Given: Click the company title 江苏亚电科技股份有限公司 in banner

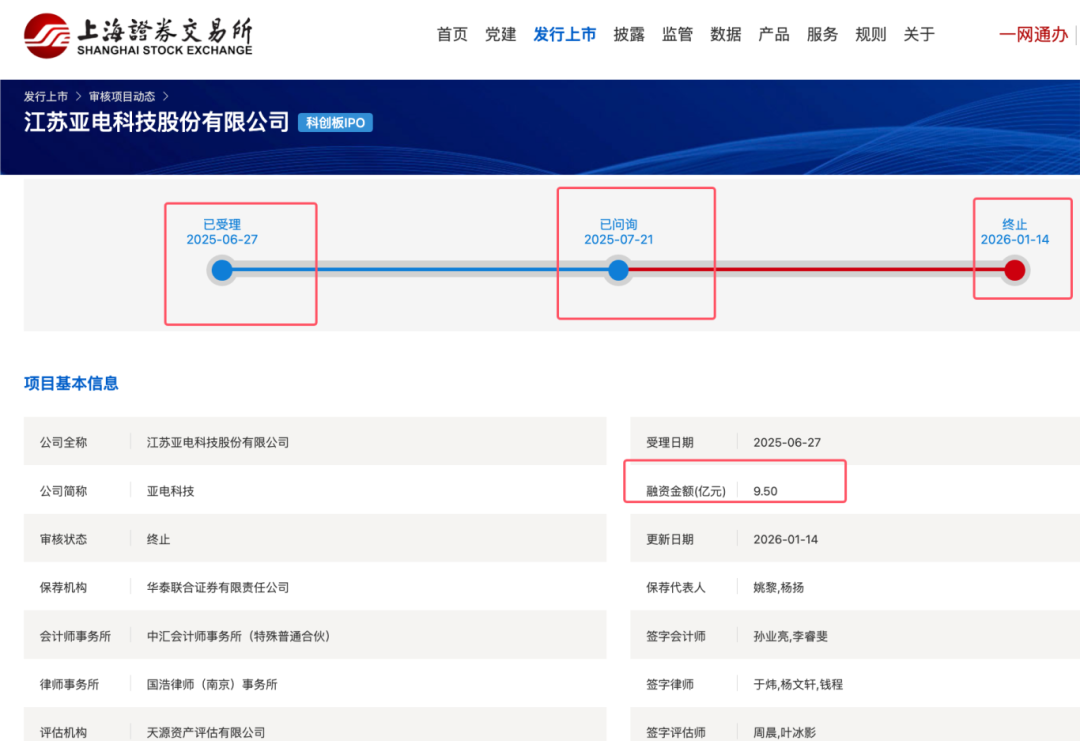Looking at the screenshot, I should point(156,122).
